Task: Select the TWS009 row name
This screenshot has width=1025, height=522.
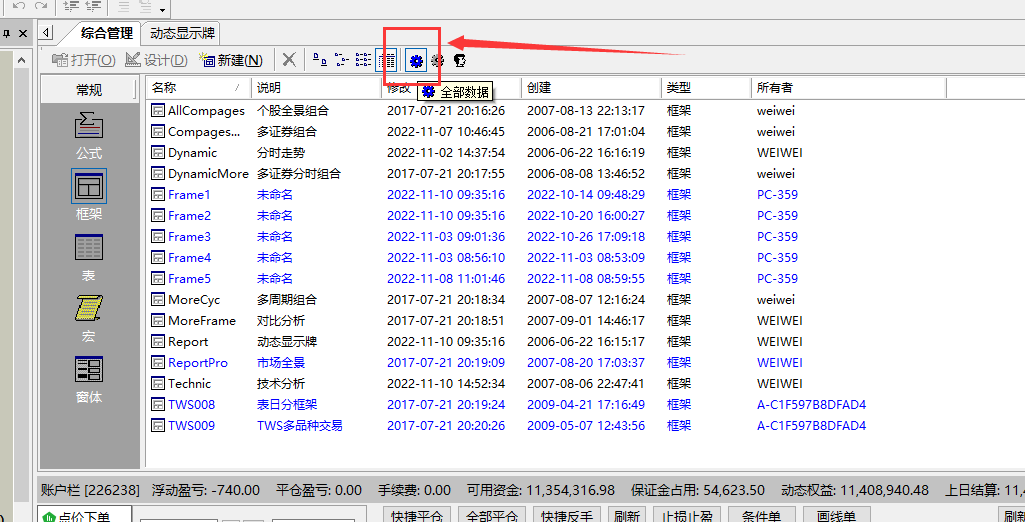Action: (x=192, y=425)
